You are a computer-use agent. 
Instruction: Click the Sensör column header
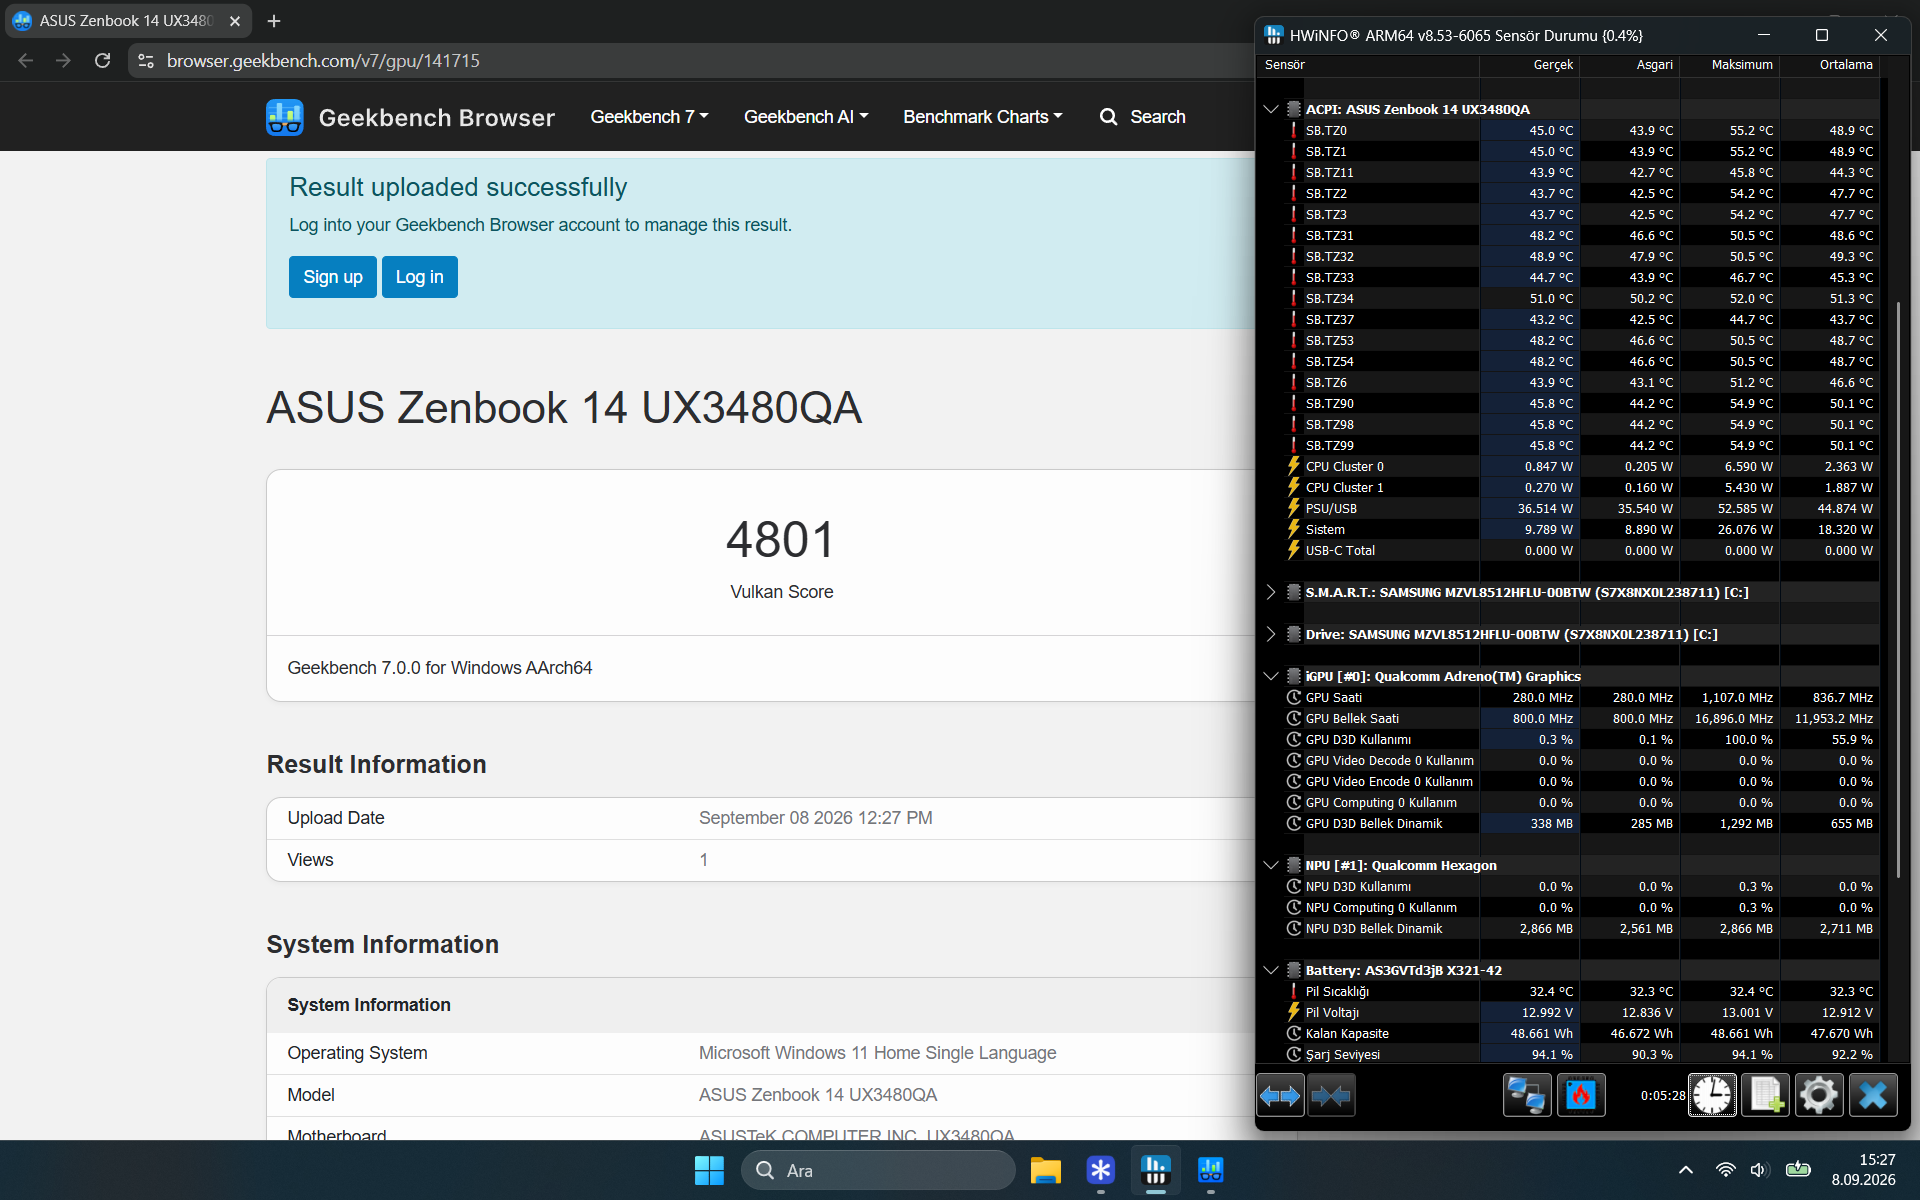(1366, 65)
